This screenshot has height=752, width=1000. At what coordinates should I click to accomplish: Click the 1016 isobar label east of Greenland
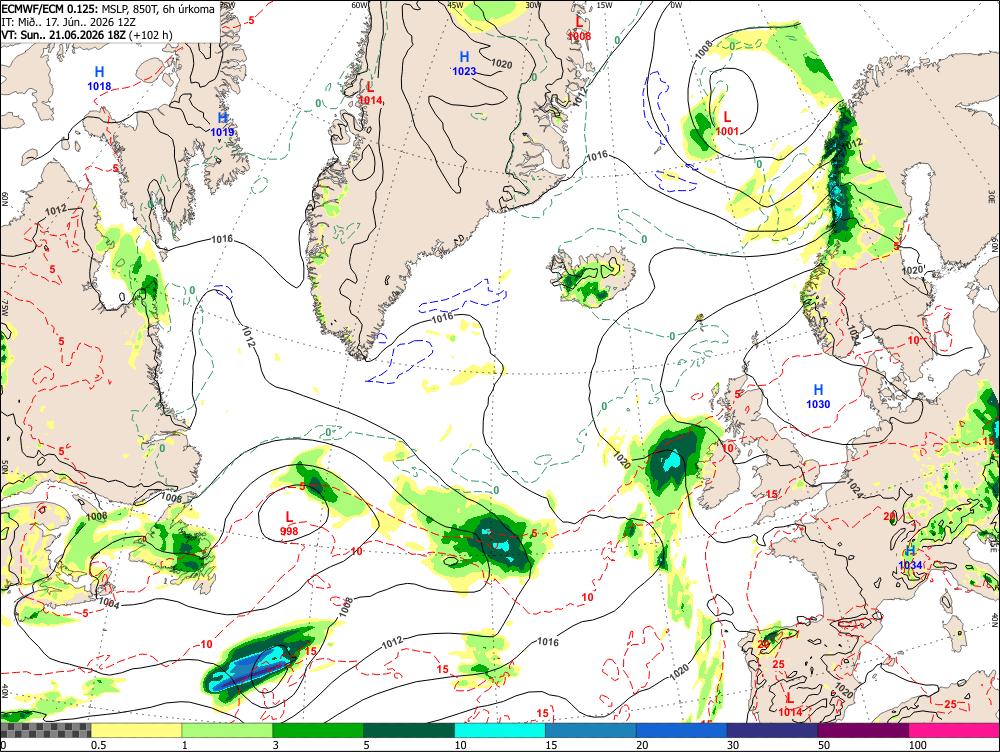click(596, 156)
